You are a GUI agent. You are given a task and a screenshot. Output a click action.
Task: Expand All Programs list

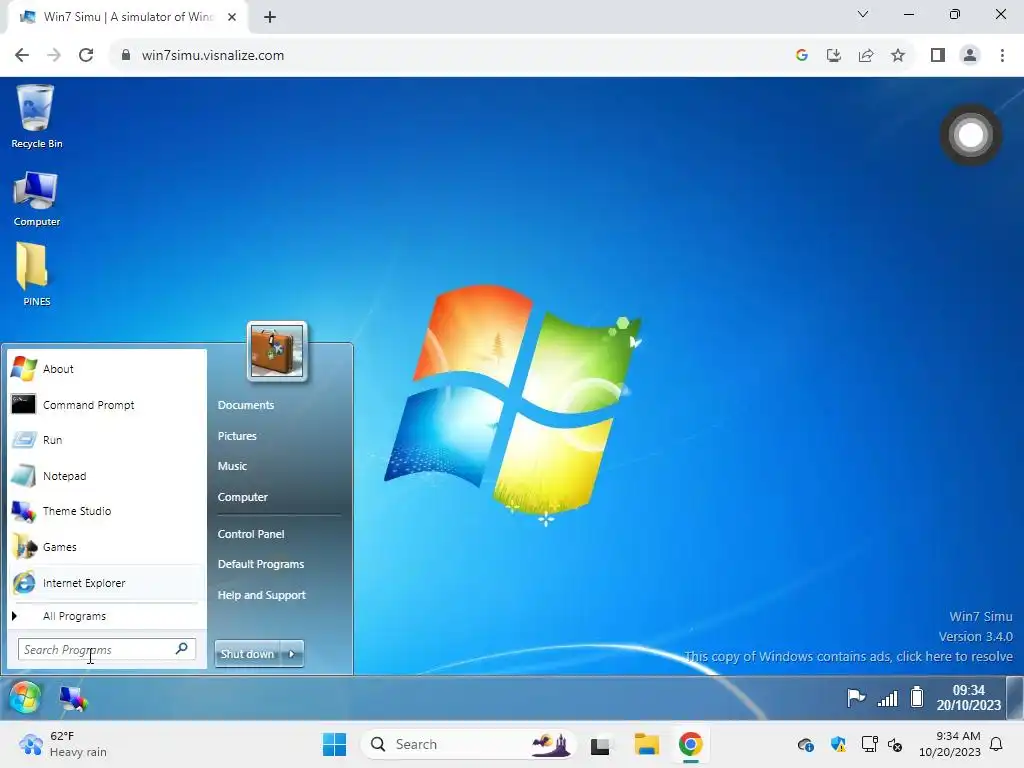point(104,616)
